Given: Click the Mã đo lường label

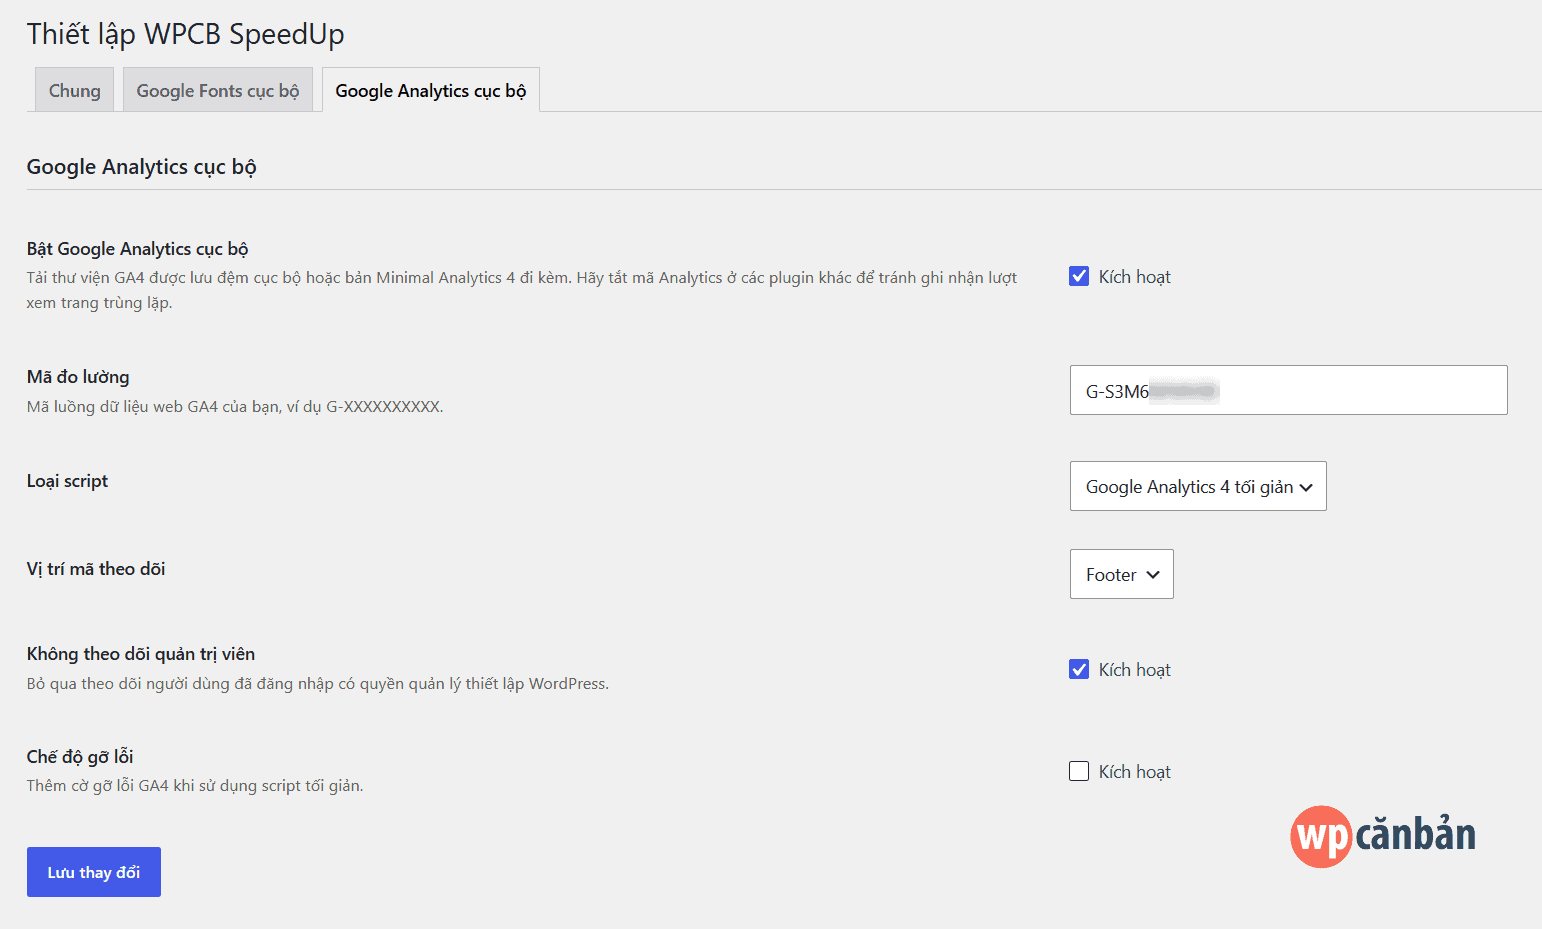Looking at the screenshot, I should (x=78, y=377).
